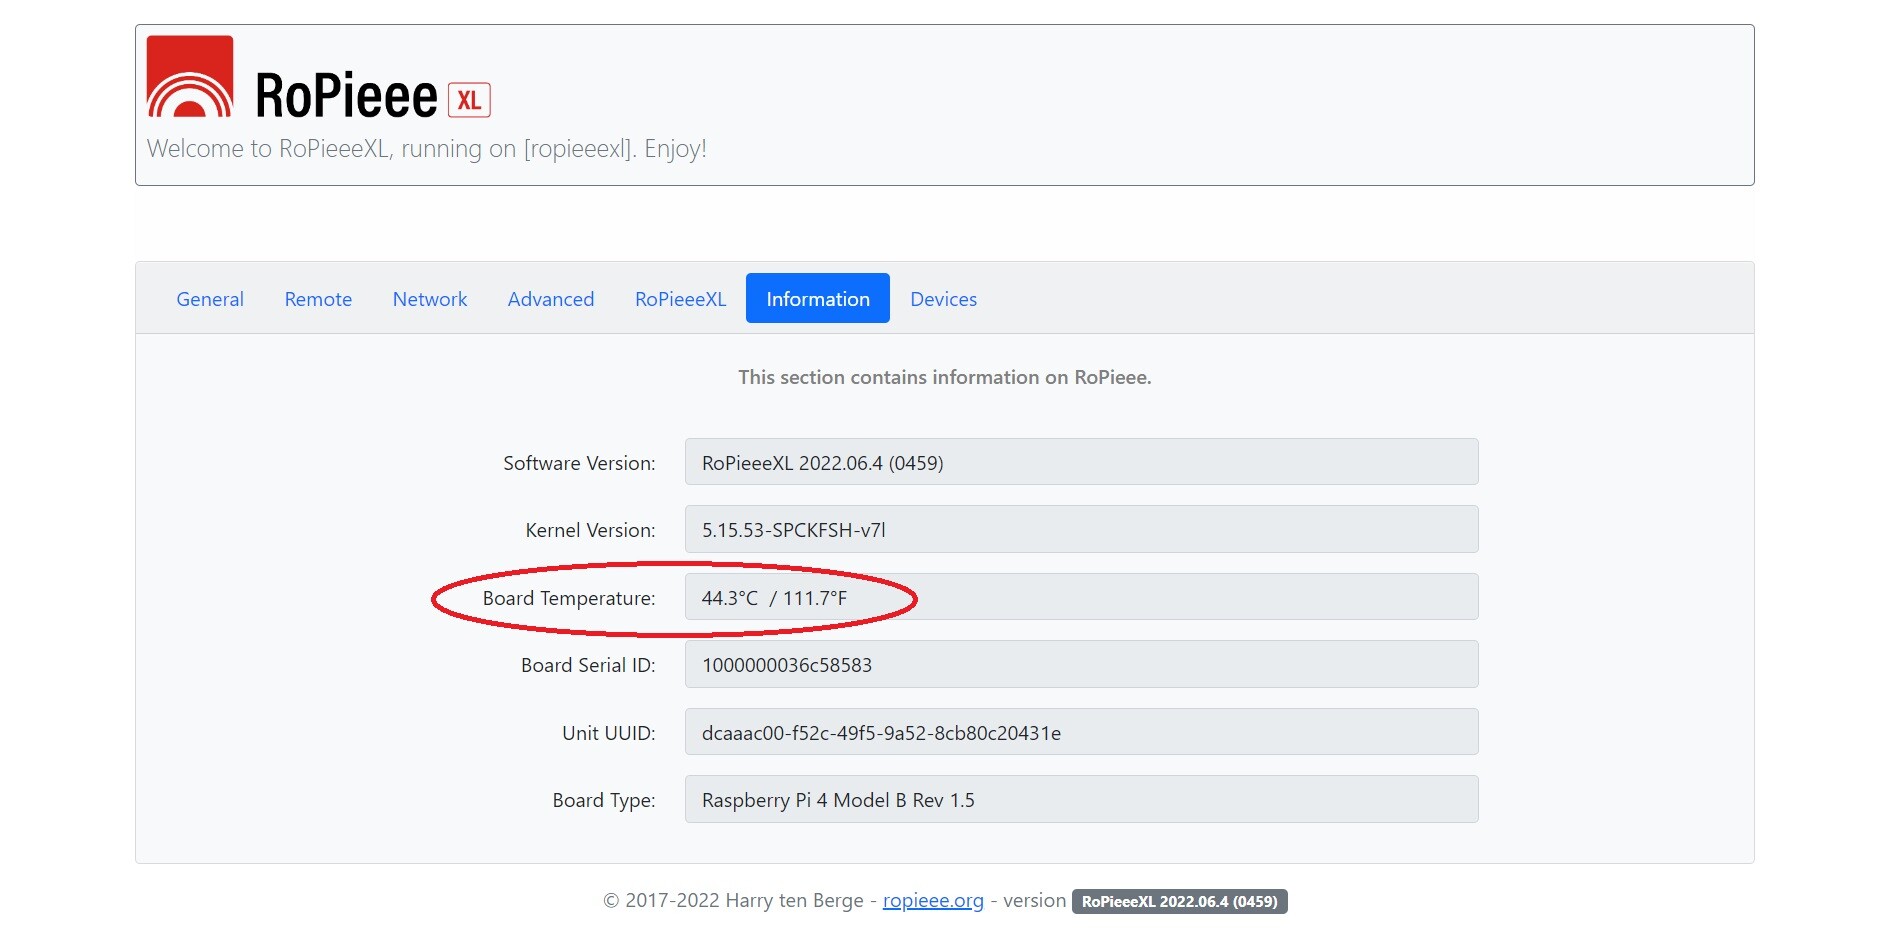Click the red RoPieee logo icon
1889x937 pixels.
[x=190, y=77]
